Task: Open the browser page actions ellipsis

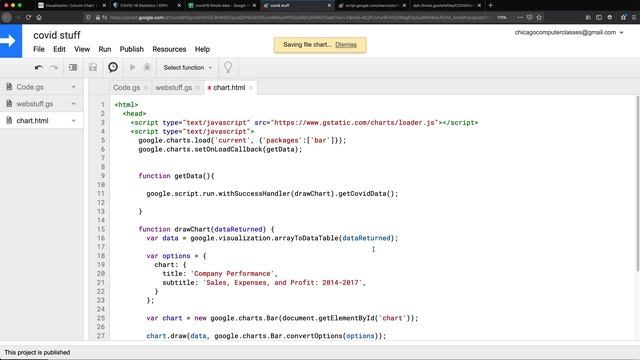Action: [x=520, y=18]
